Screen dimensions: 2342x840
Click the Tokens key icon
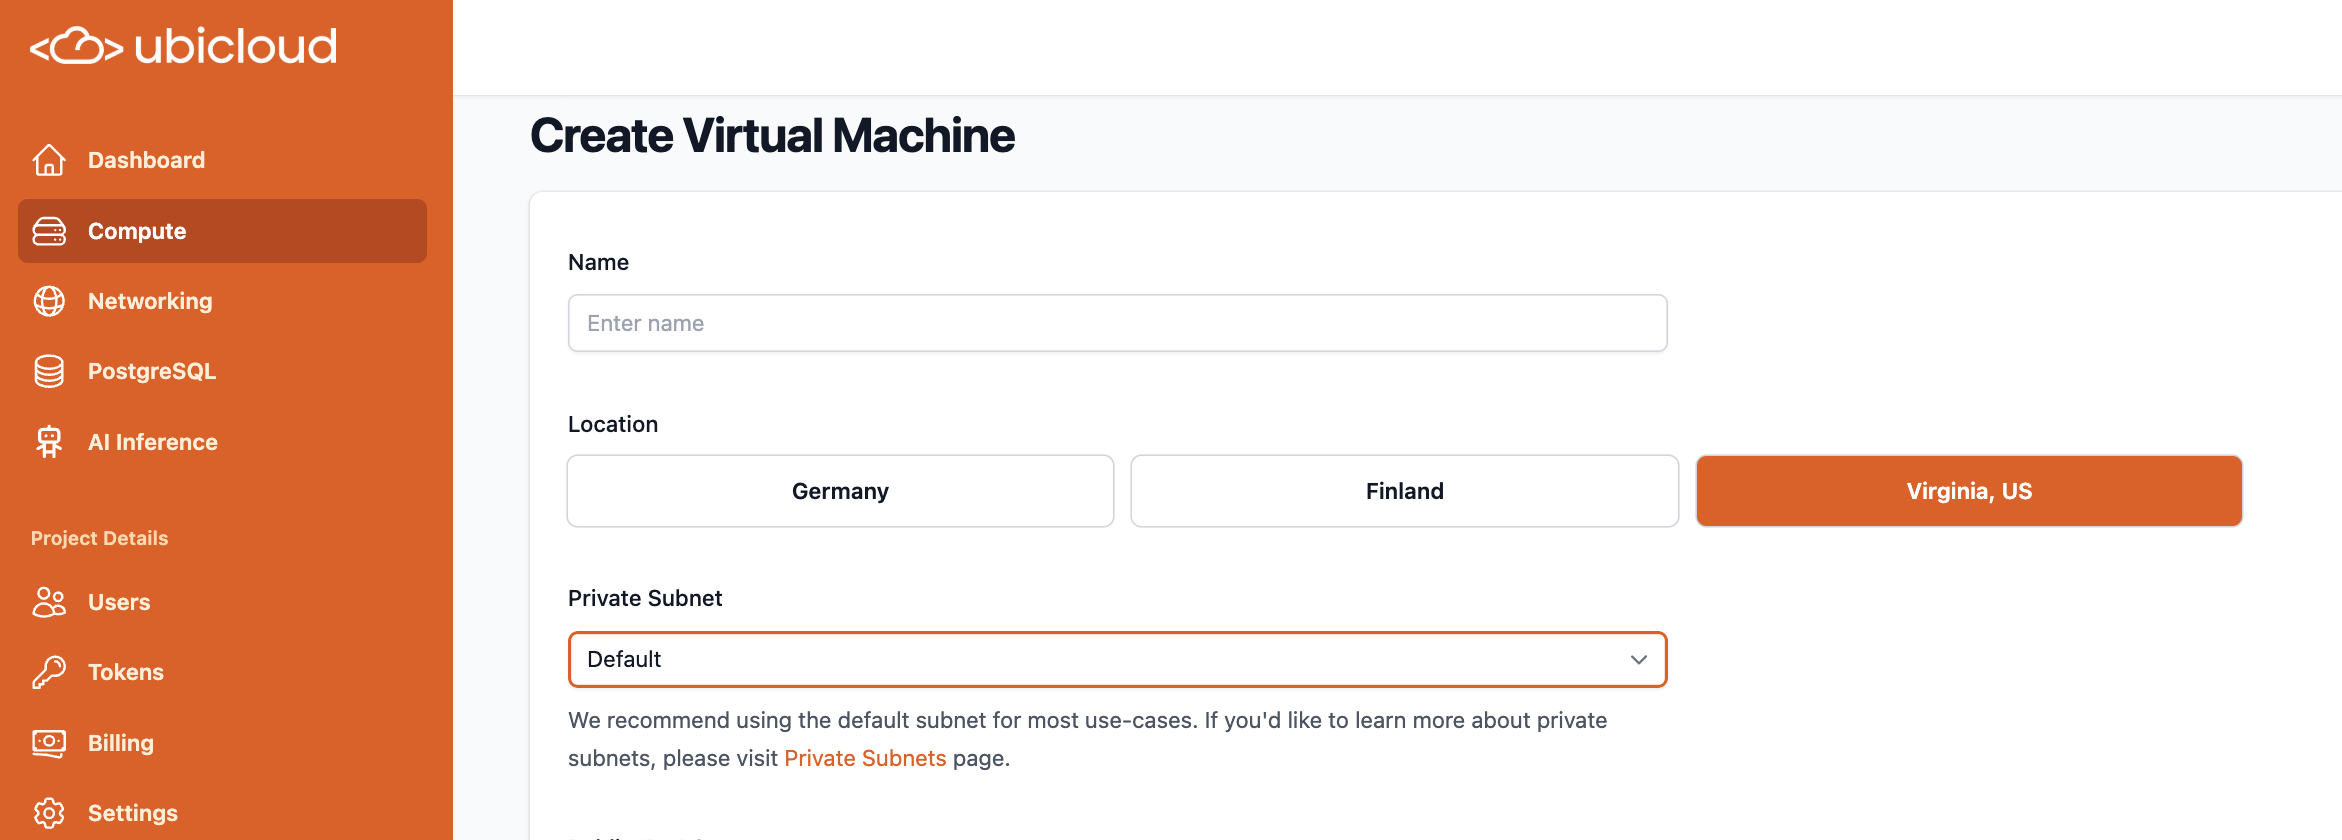pyautogui.click(x=49, y=672)
